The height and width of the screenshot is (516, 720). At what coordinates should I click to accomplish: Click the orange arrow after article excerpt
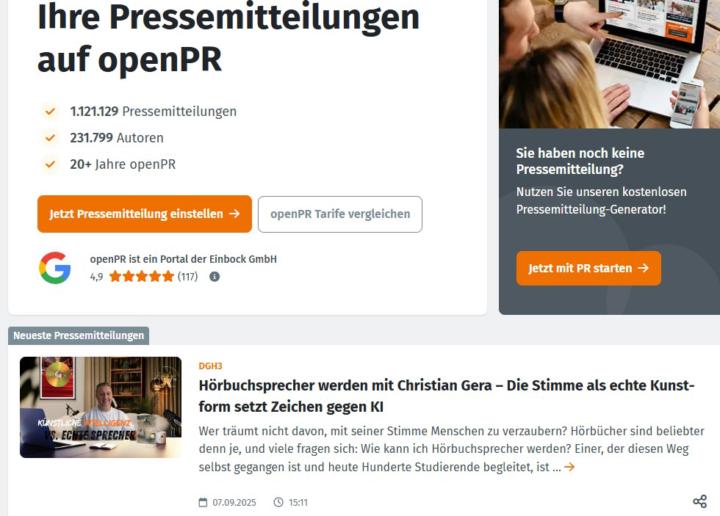pyautogui.click(x=569, y=467)
